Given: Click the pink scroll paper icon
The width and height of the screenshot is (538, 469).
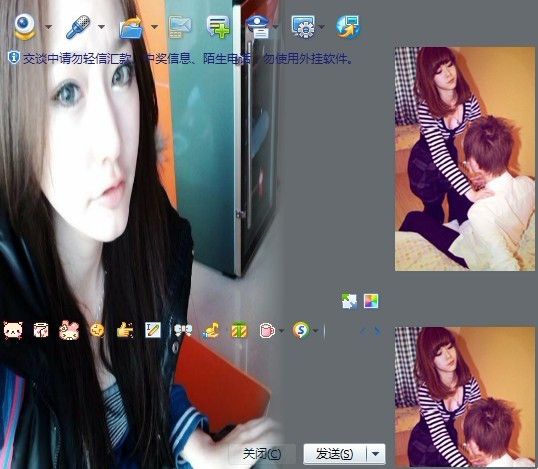Looking at the screenshot, I should [x=41, y=330].
